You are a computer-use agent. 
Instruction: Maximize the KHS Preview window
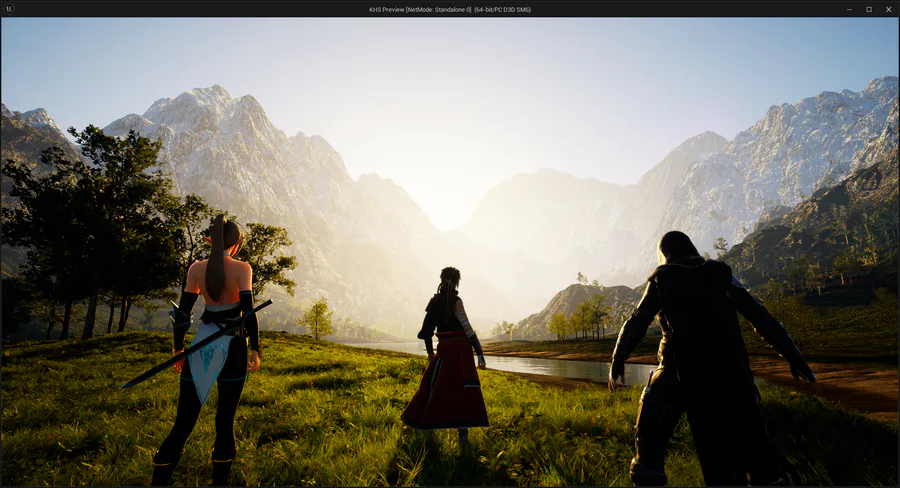869,9
